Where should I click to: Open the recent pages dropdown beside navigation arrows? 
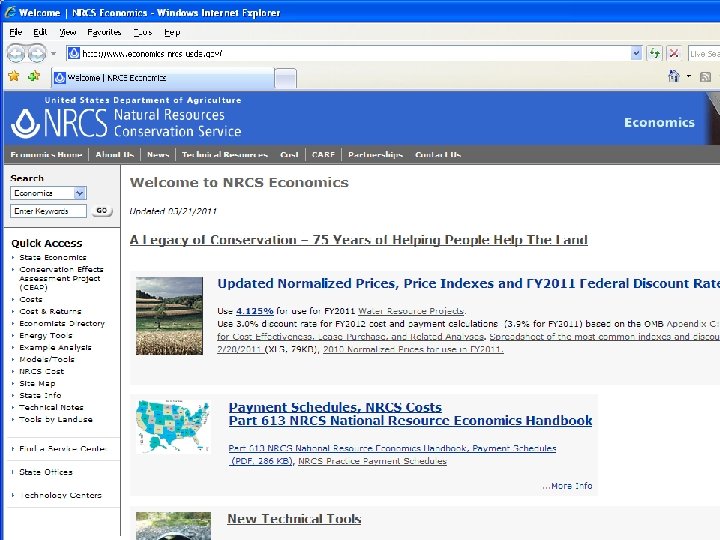(53, 54)
